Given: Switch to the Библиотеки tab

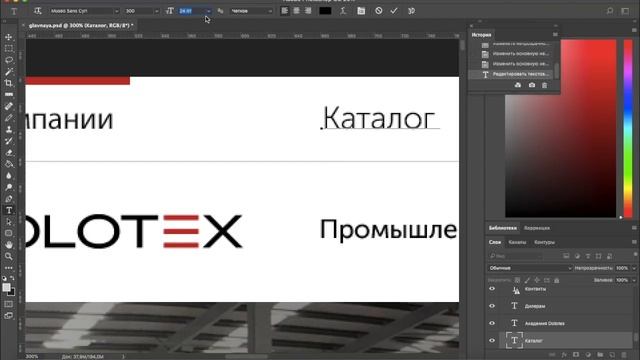Looking at the screenshot, I should [x=502, y=228].
